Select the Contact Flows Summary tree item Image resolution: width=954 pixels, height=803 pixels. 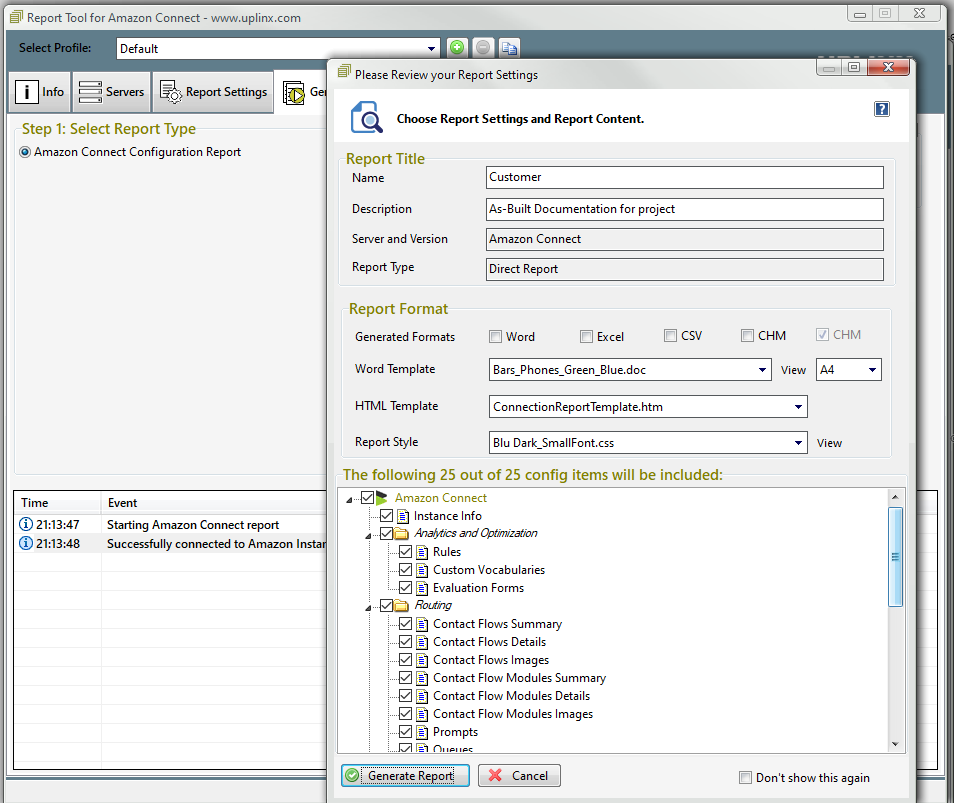pos(497,624)
